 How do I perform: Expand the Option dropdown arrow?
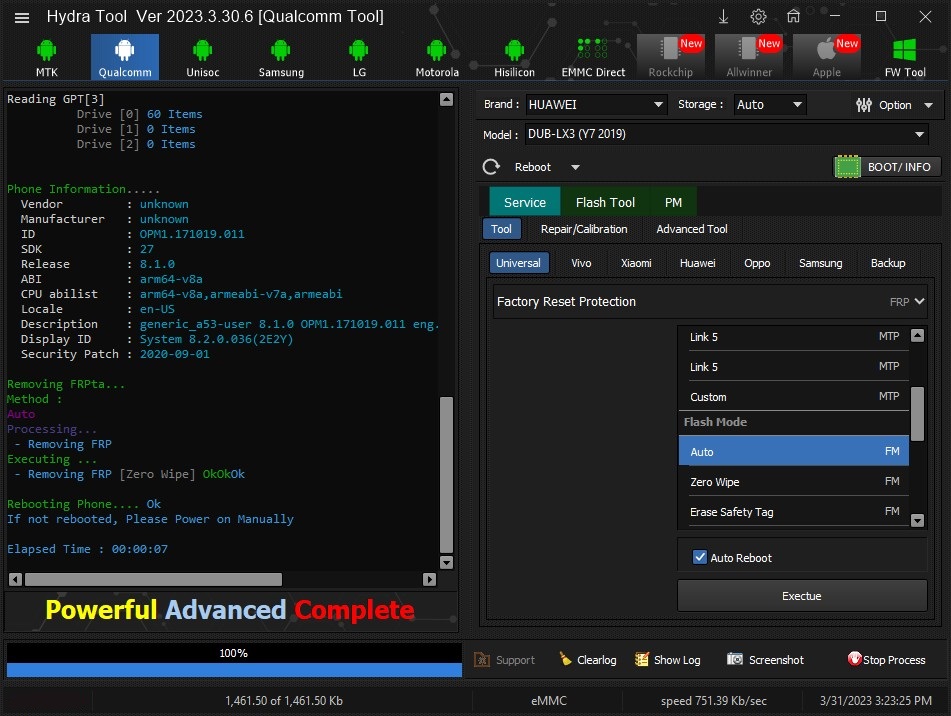[x=929, y=105]
